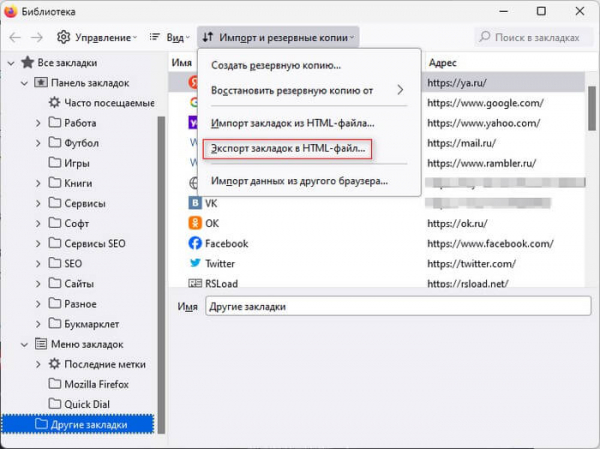Screen dimensions: 600x449
Task: Select the Часто посещаемые gear icon
Action: (54, 103)
